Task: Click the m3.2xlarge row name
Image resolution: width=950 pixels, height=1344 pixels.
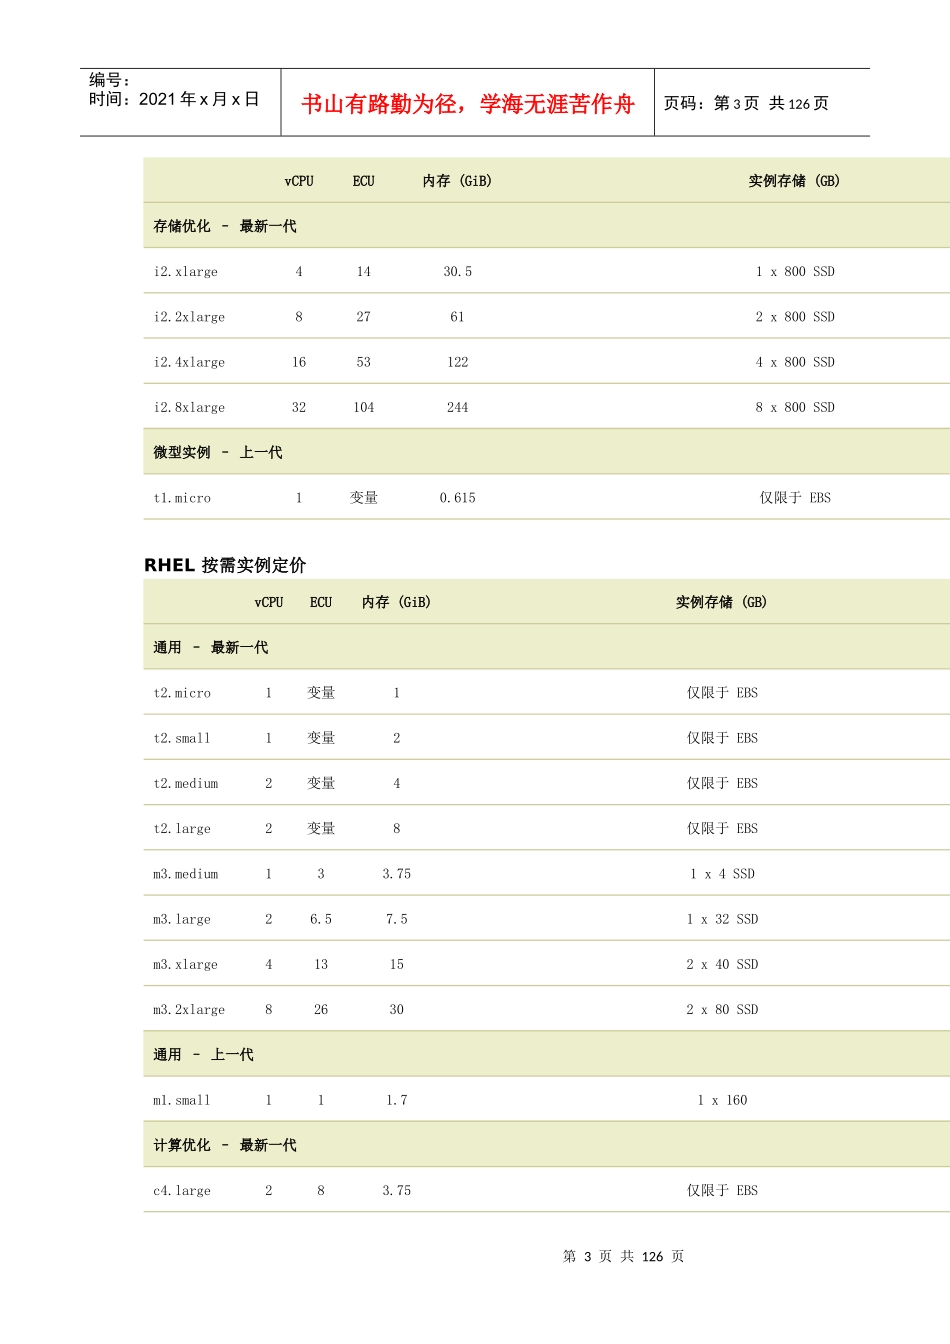Action: tap(189, 1010)
